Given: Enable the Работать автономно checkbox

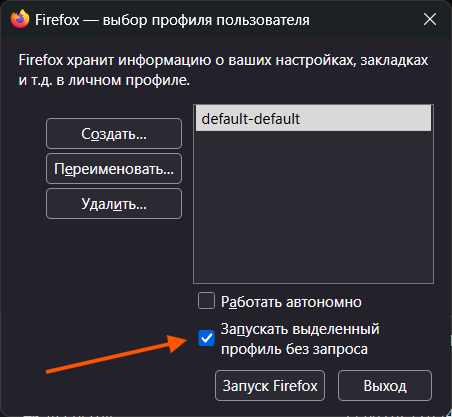Looking at the screenshot, I should [x=206, y=301].
